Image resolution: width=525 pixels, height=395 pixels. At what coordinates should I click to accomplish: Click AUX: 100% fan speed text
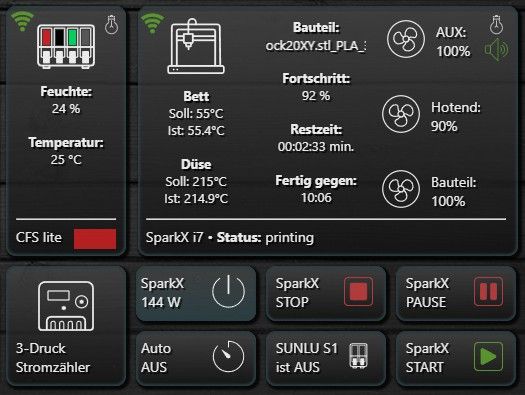pos(453,42)
